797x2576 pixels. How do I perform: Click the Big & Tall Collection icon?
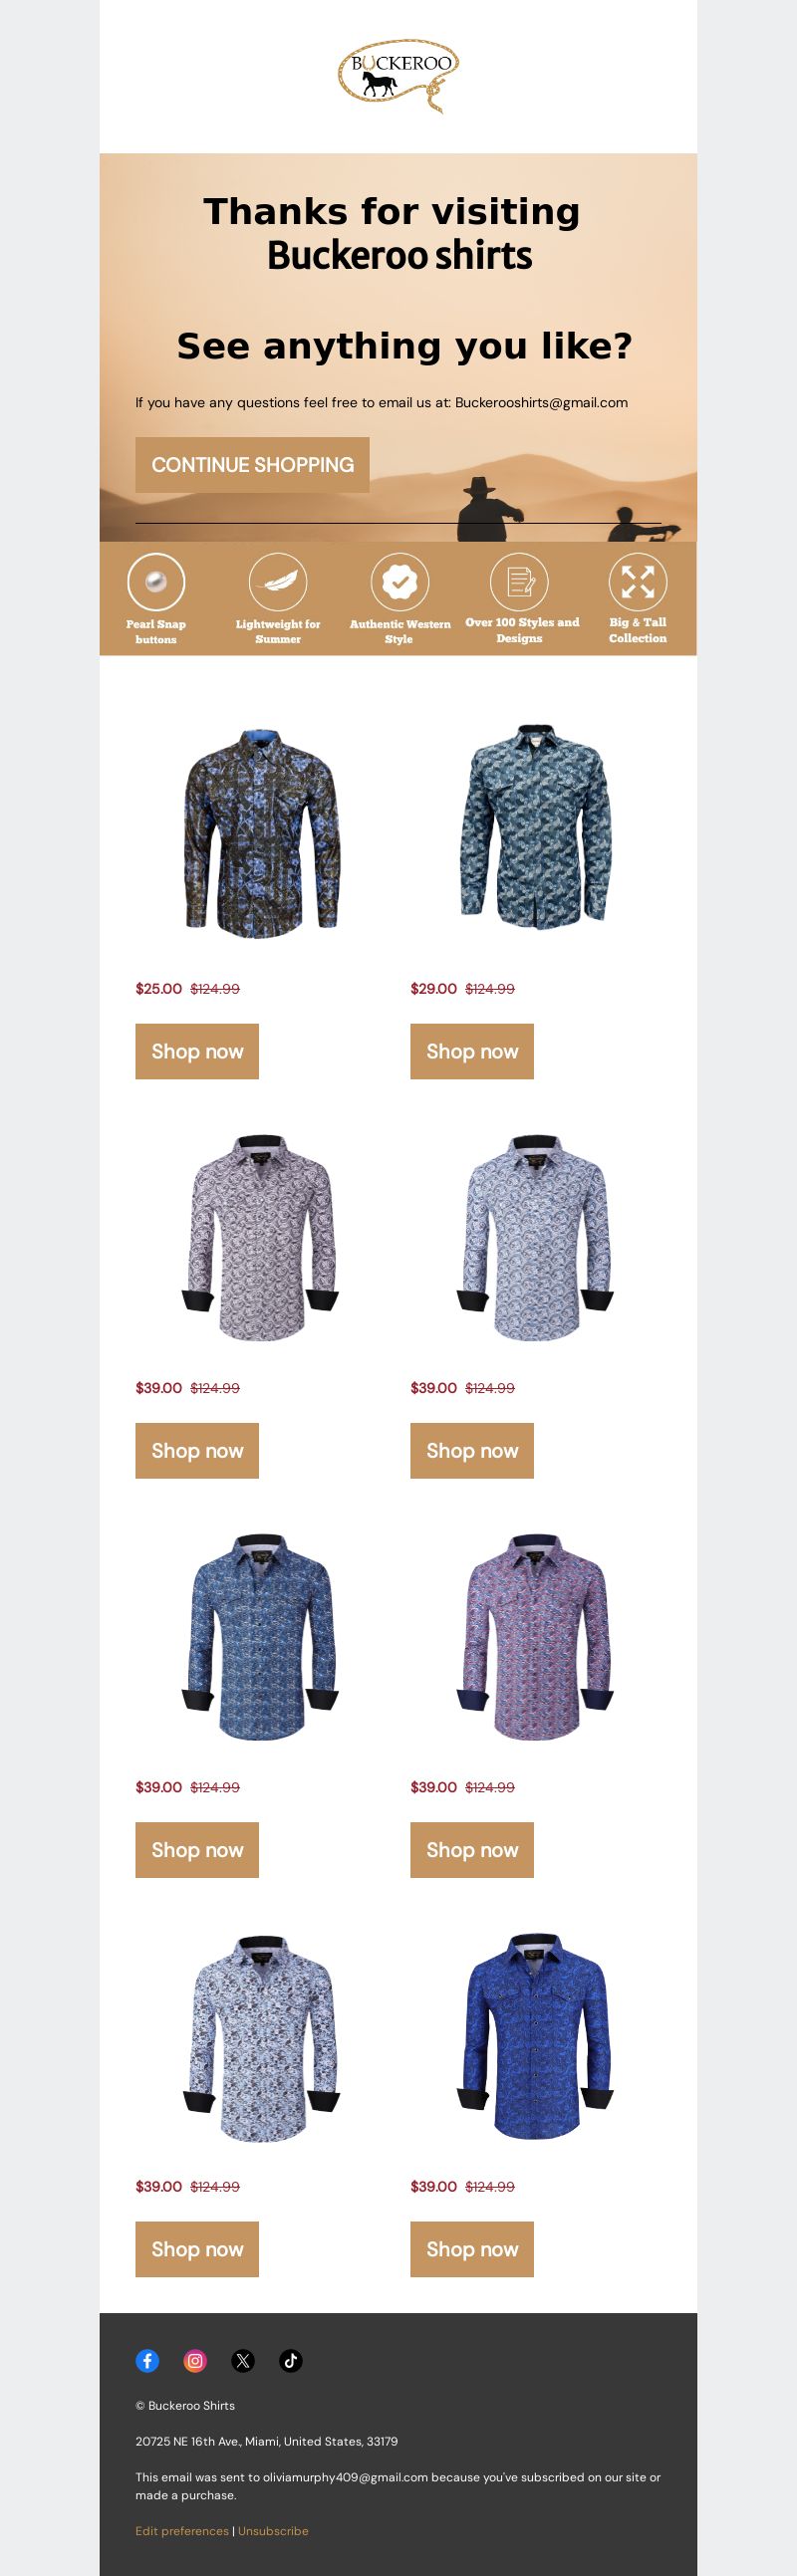[x=638, y=581]
